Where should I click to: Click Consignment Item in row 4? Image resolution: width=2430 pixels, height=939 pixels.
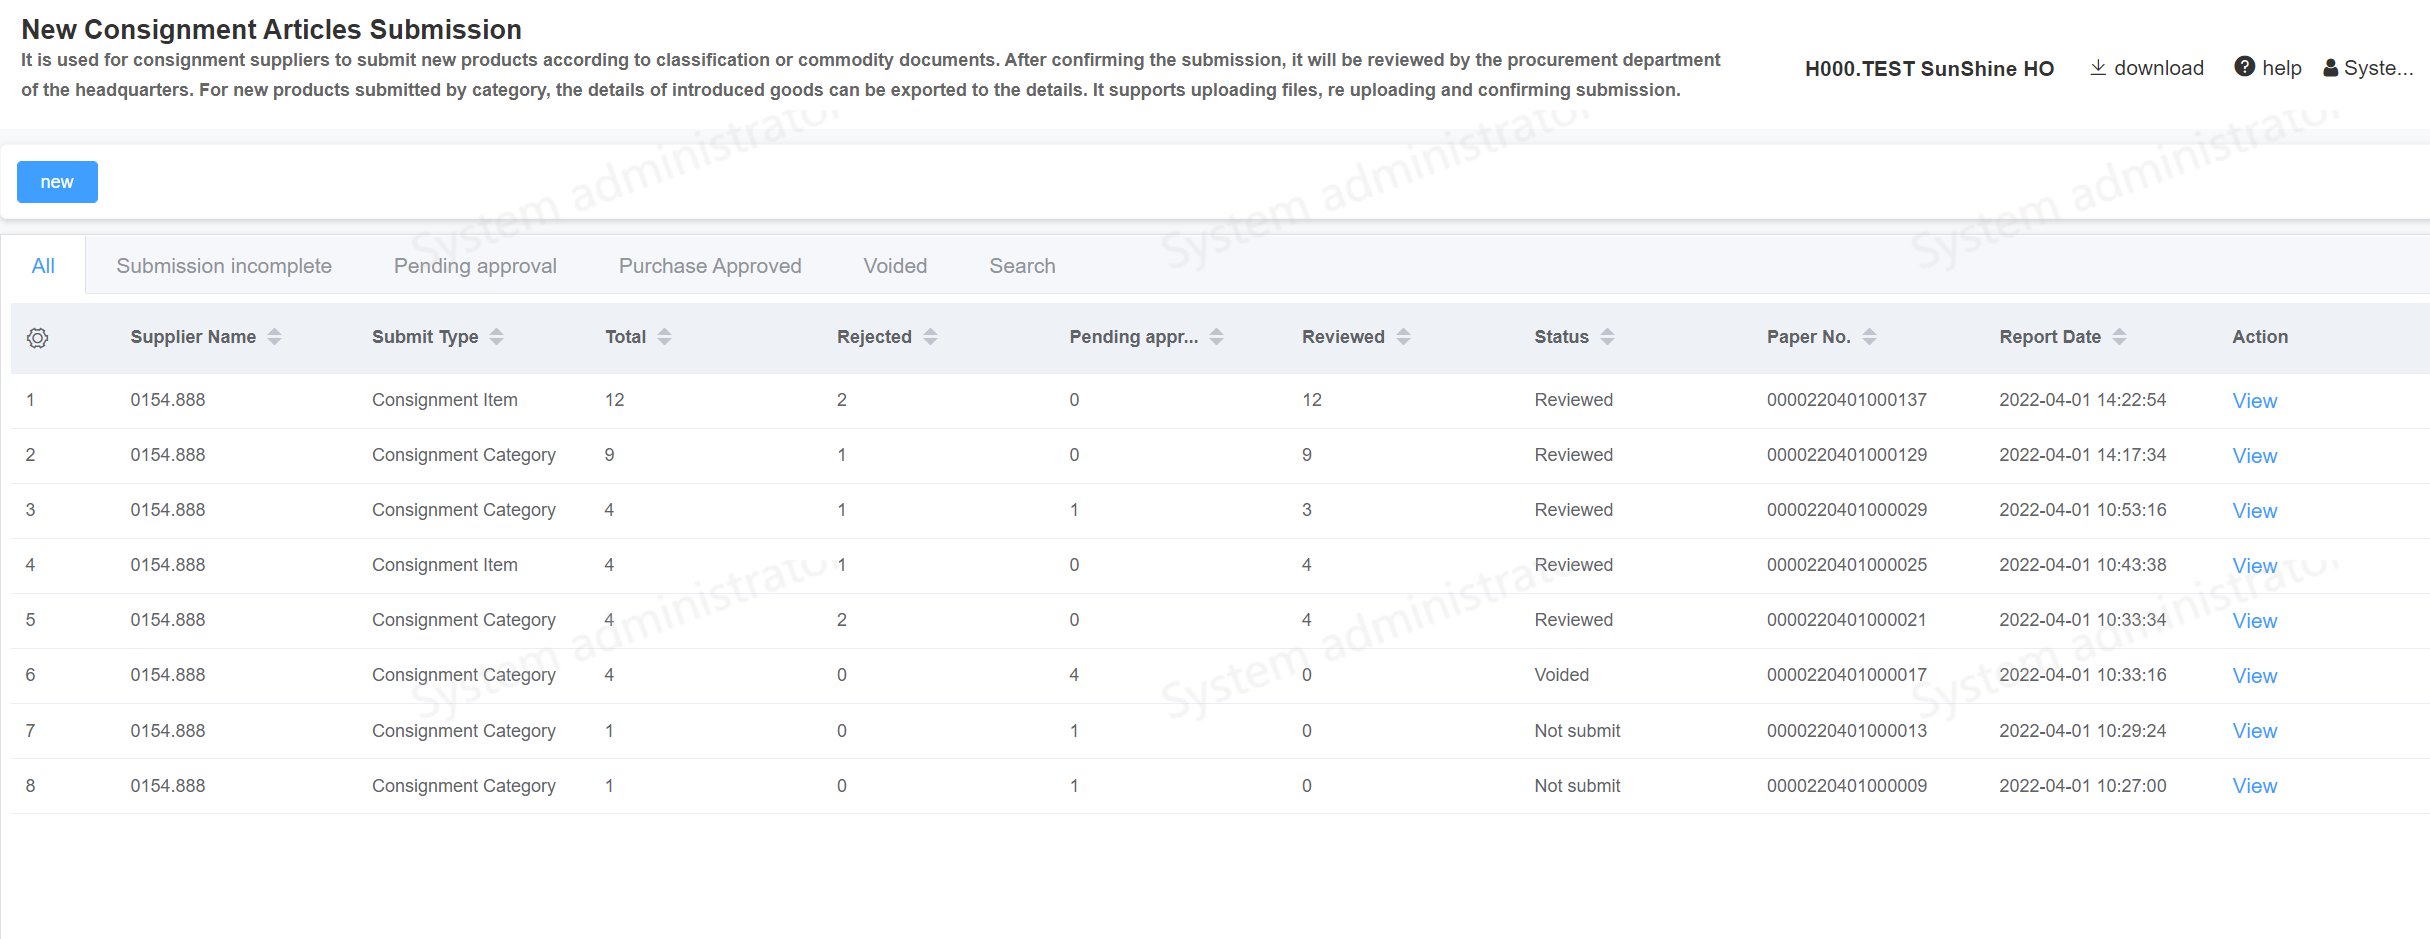tap(444, 565)
